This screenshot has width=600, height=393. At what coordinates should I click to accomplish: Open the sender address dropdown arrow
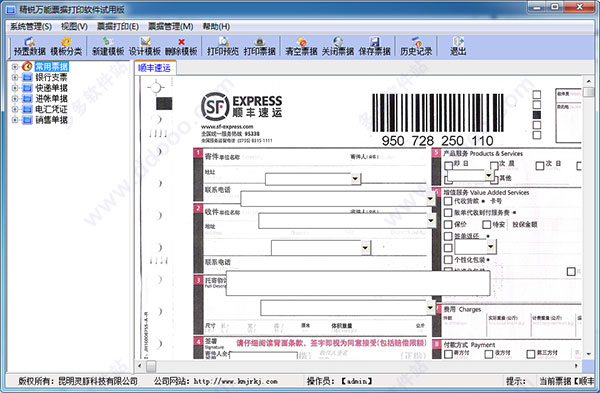(x=355, y=179)
